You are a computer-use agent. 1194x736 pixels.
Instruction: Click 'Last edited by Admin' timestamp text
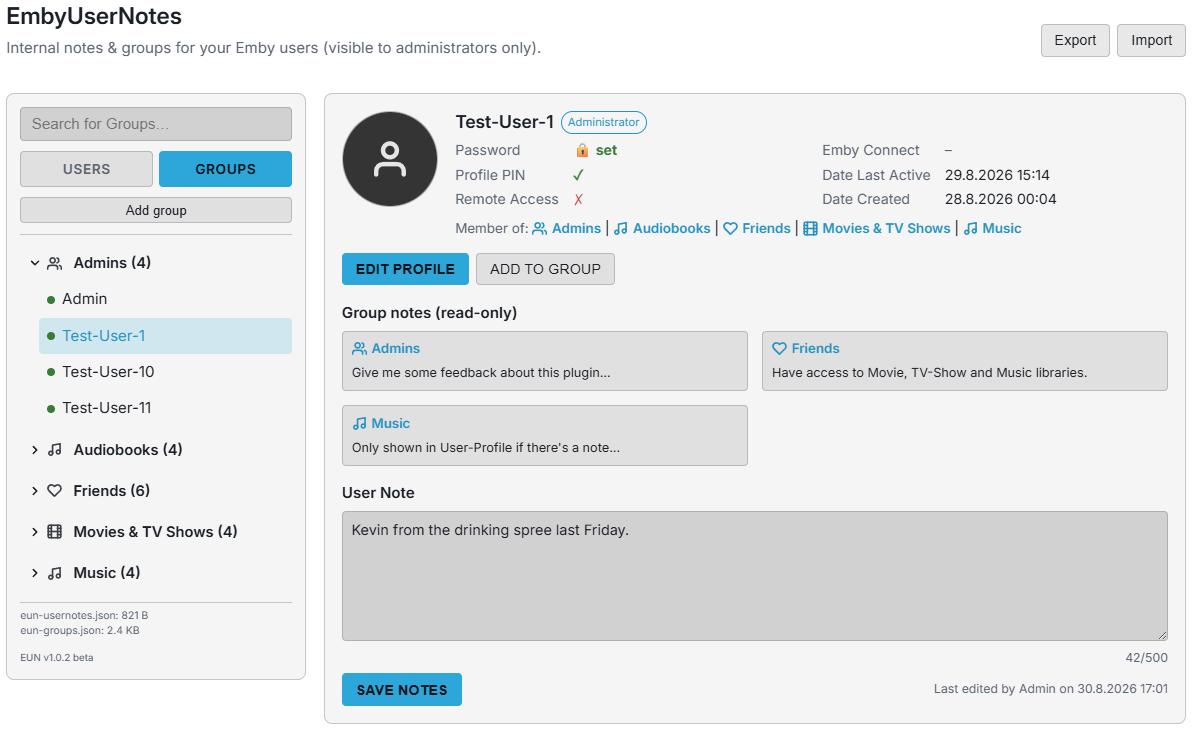[x=1051, y=689]
